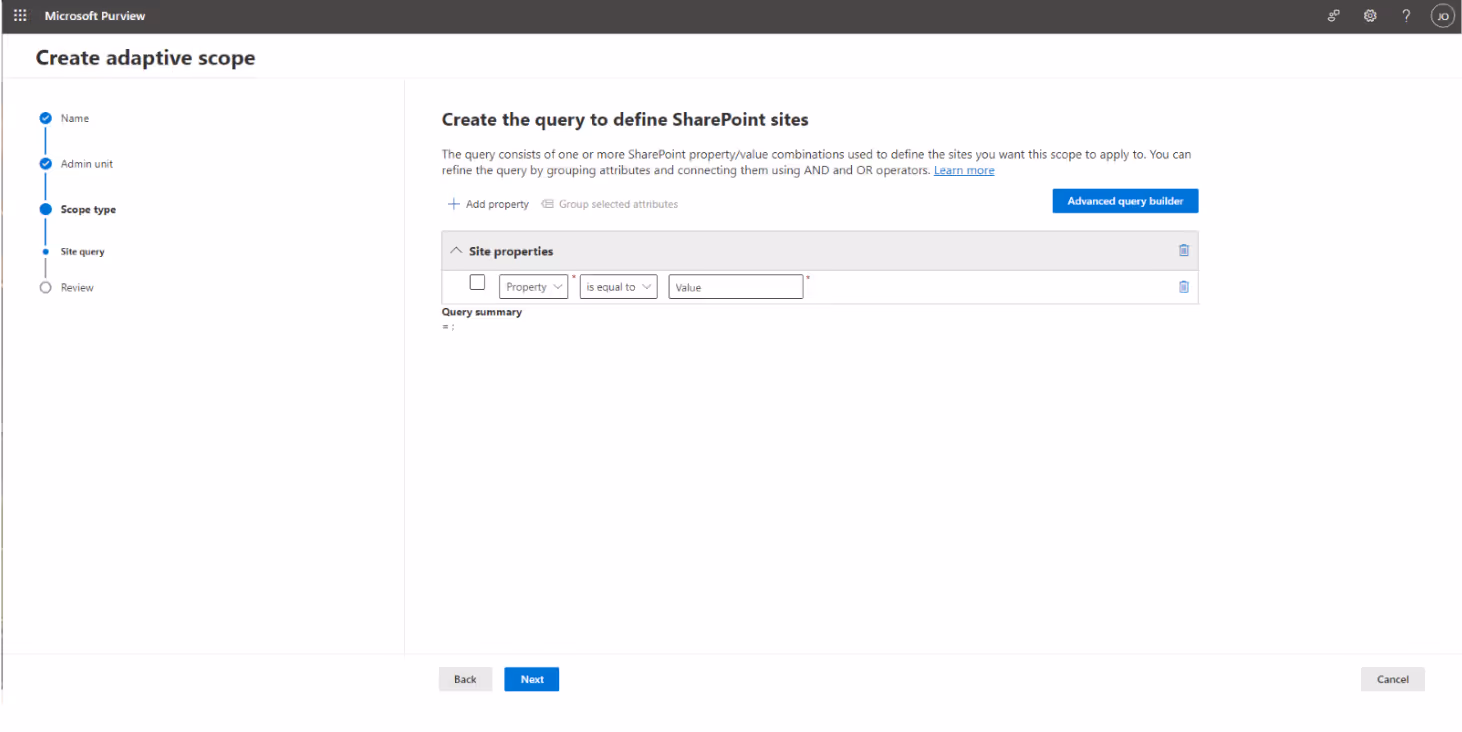The height and width of the screenshot is (732, 1462).
Task: Click the Admin unit step label
Action: [x=87, y=164]
